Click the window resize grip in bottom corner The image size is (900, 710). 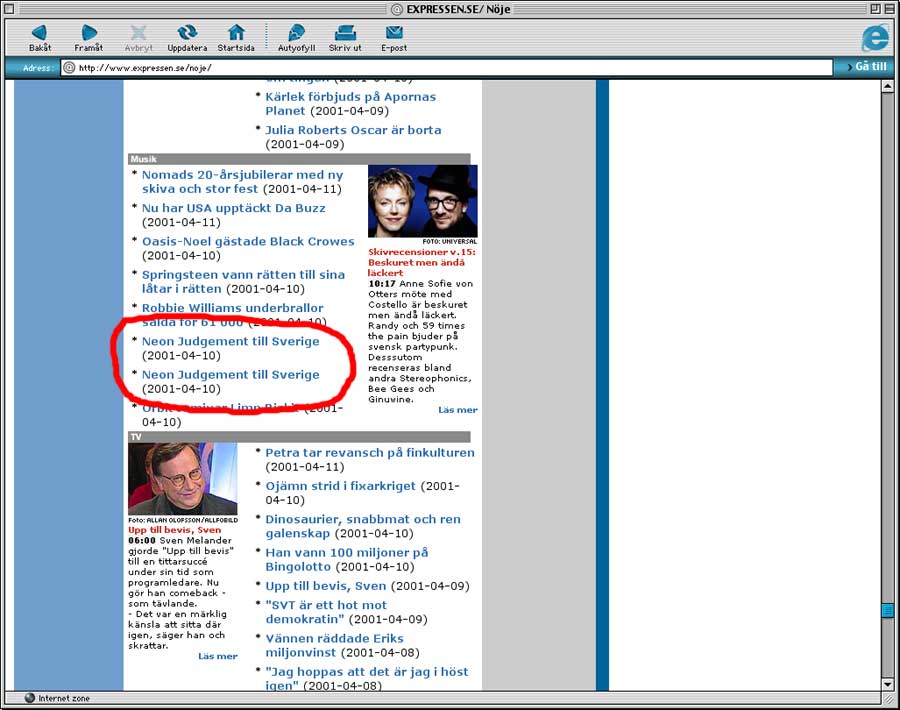(x=889, y=699)
